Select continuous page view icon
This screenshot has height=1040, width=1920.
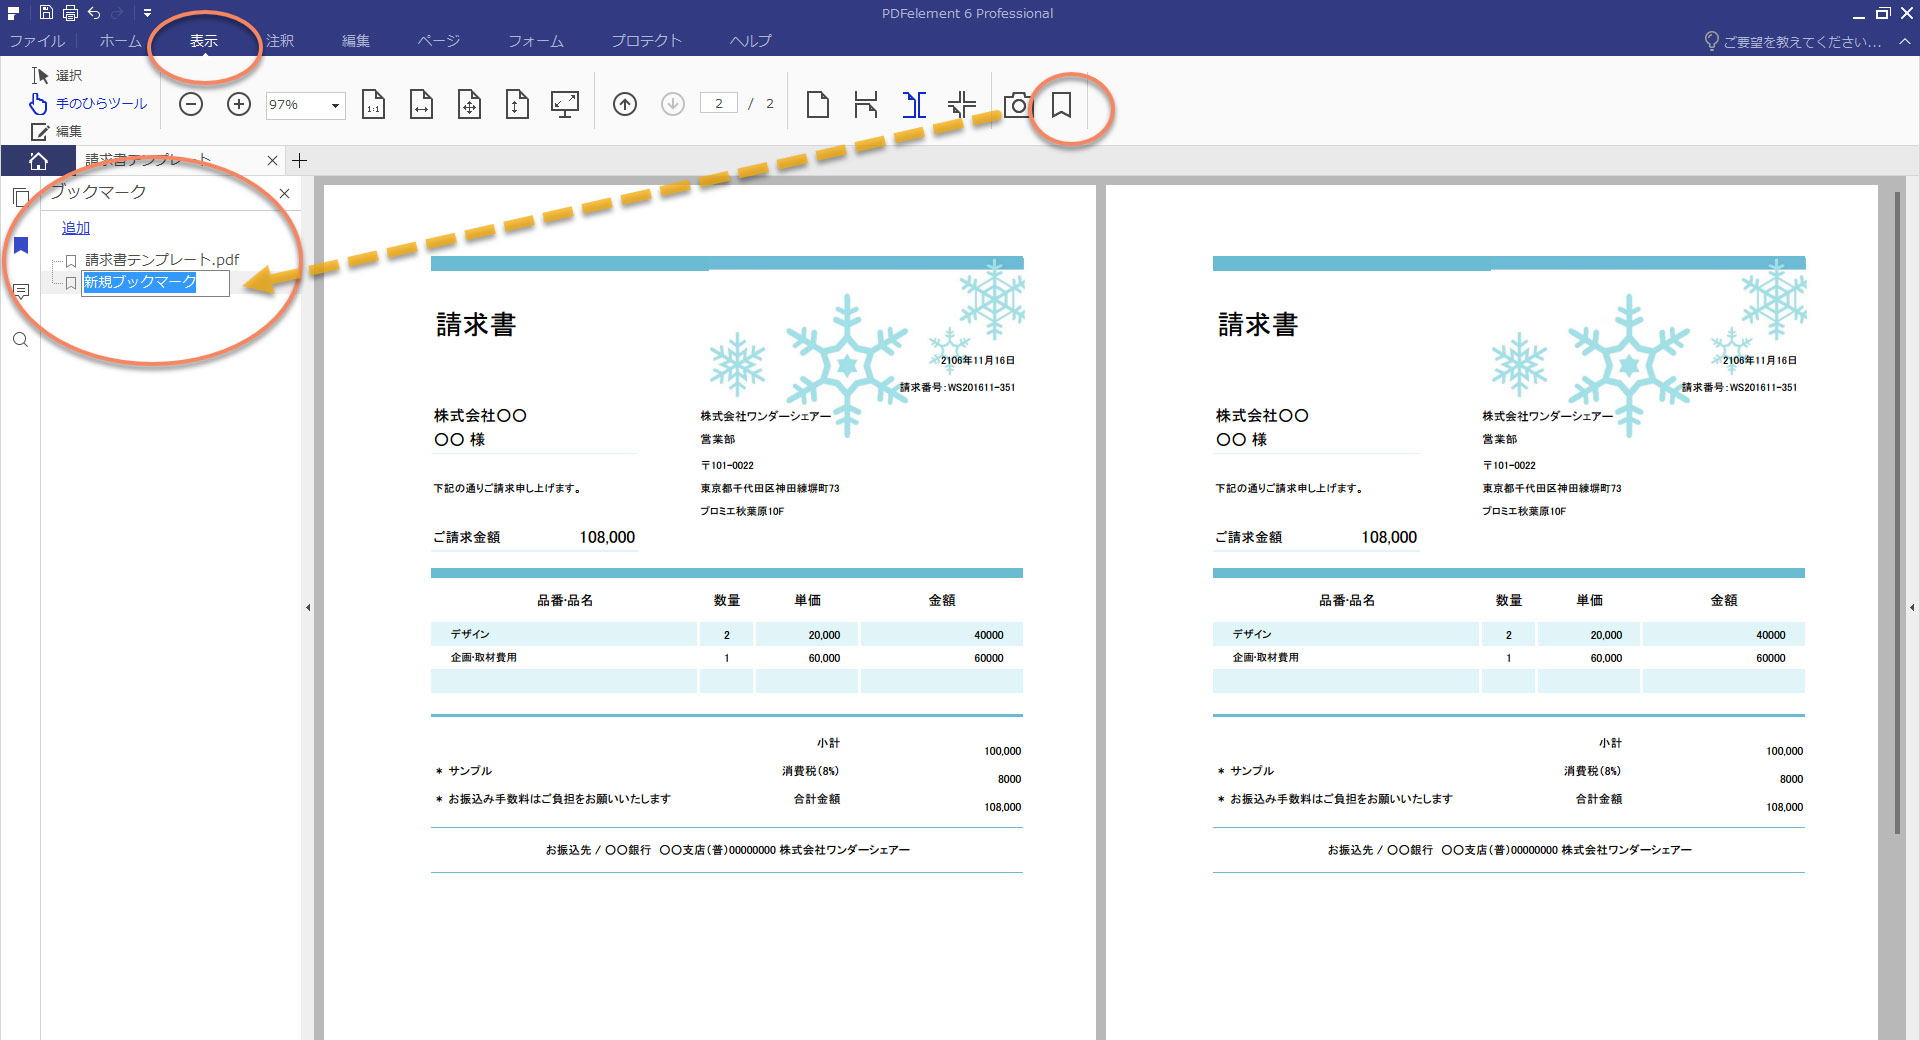pos(866,104)
